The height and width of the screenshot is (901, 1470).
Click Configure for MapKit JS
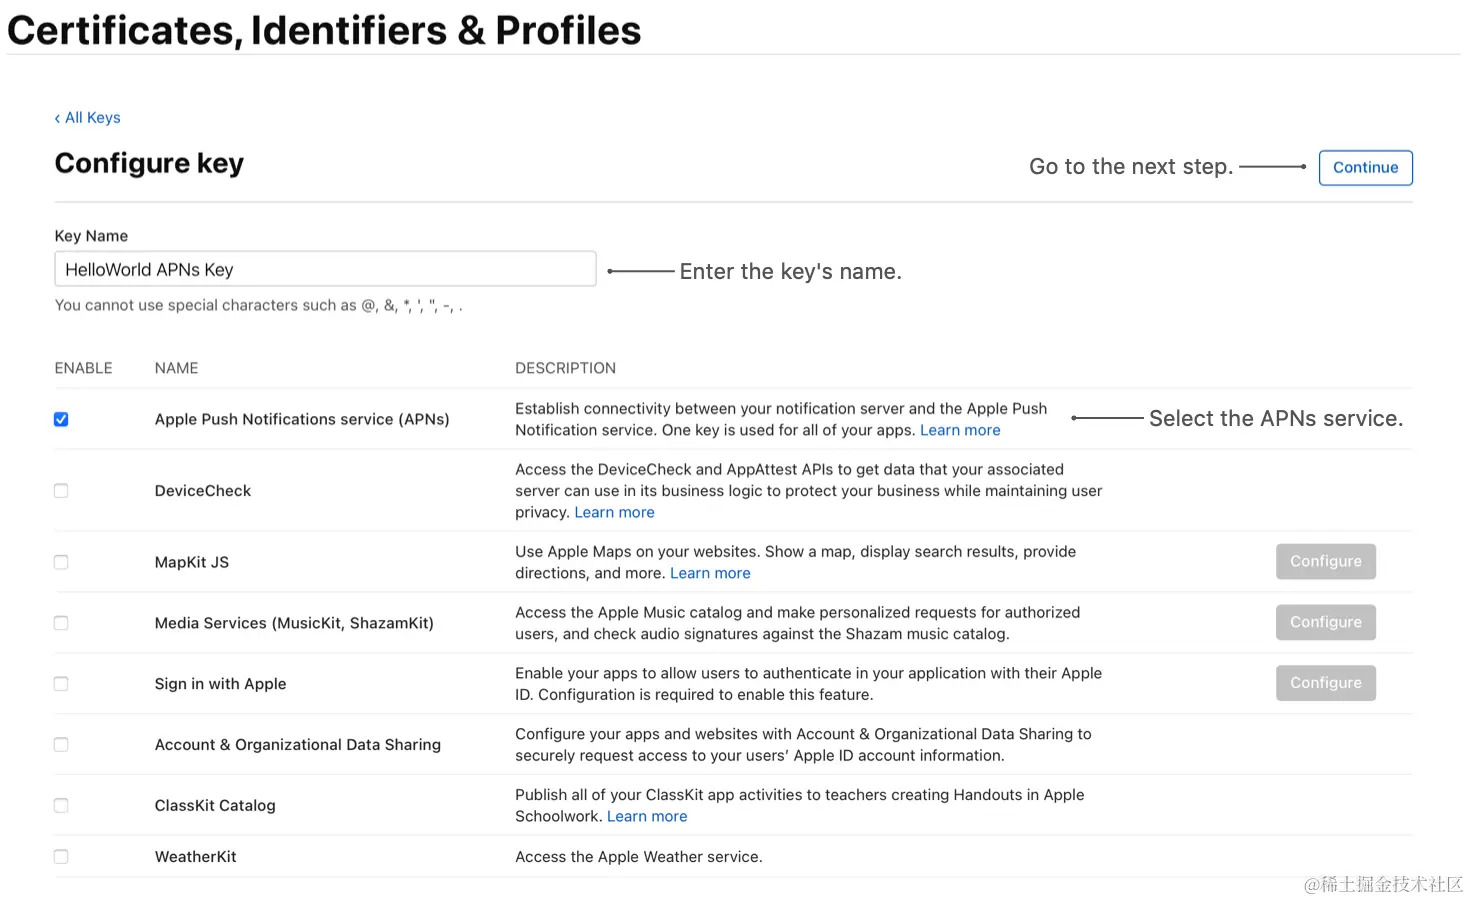[1325, 561]
